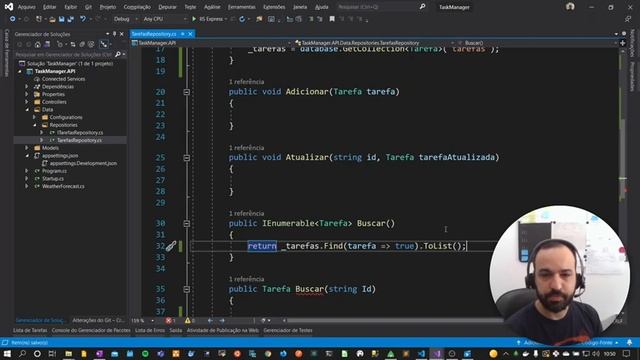Click the Visual Studio logo icon
The width and height of the screenshot is (640, 360).
pos(9,7)
